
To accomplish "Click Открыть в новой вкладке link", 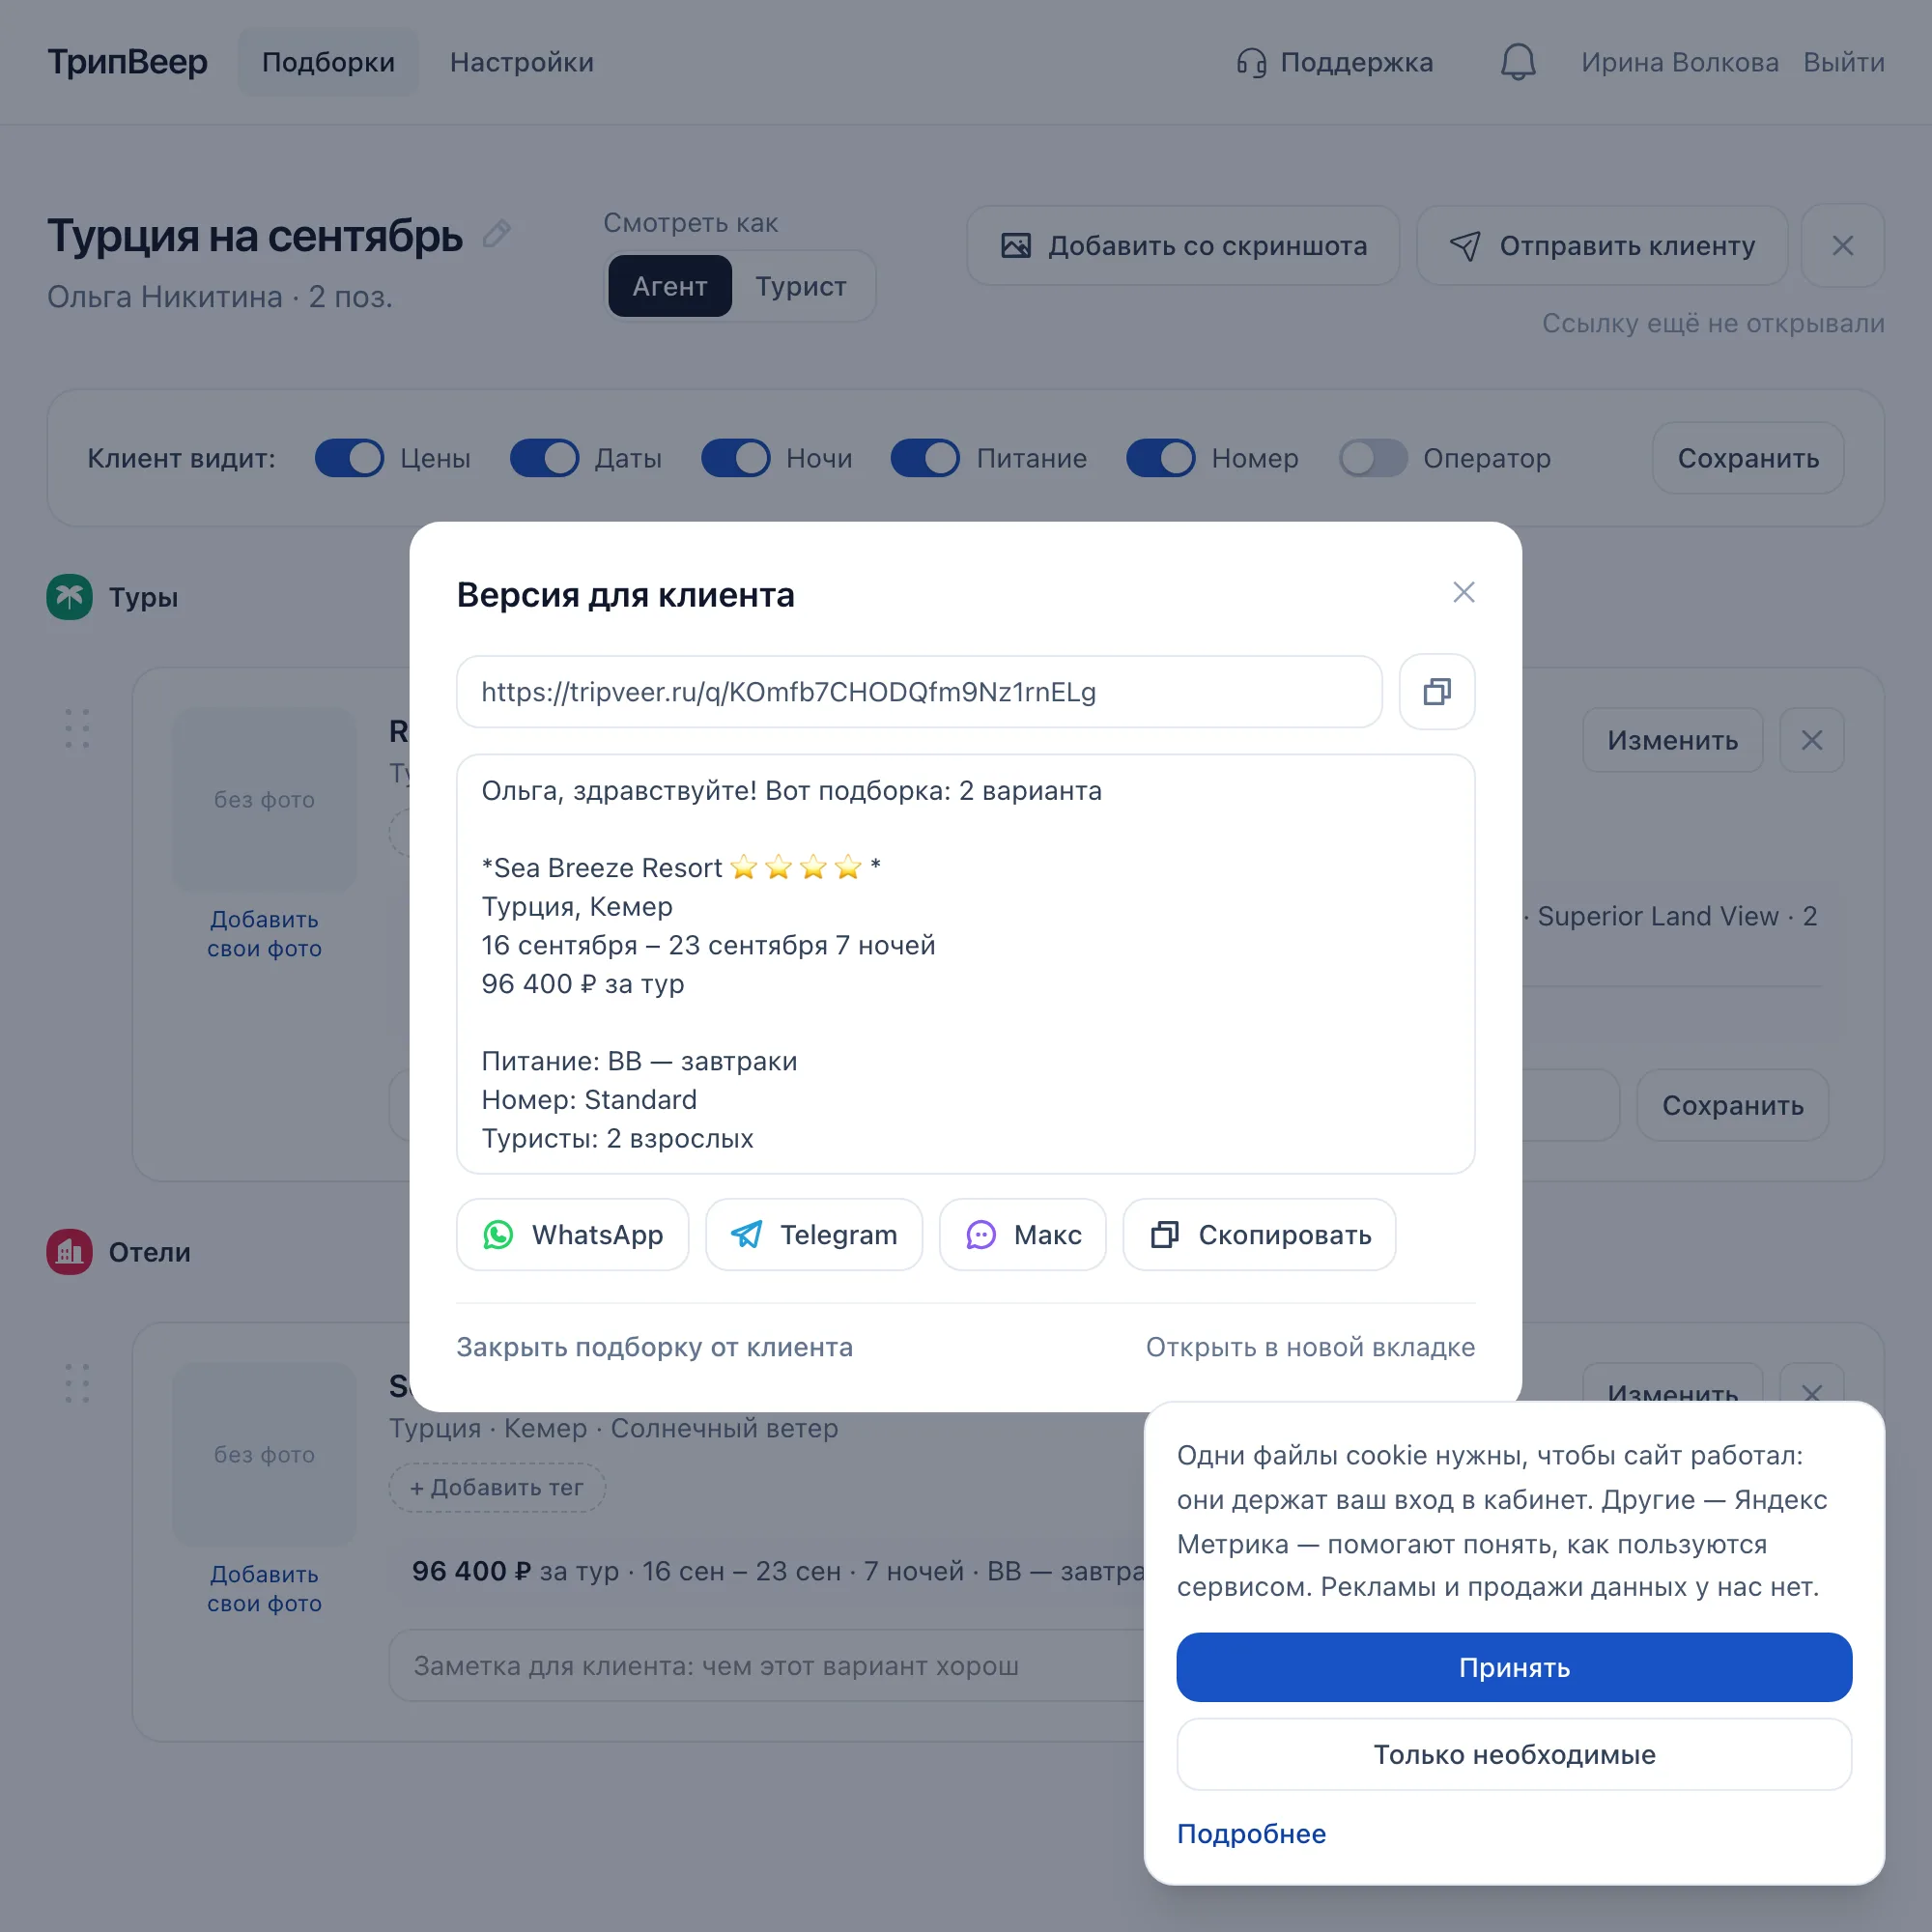I will (1310, 1346).
